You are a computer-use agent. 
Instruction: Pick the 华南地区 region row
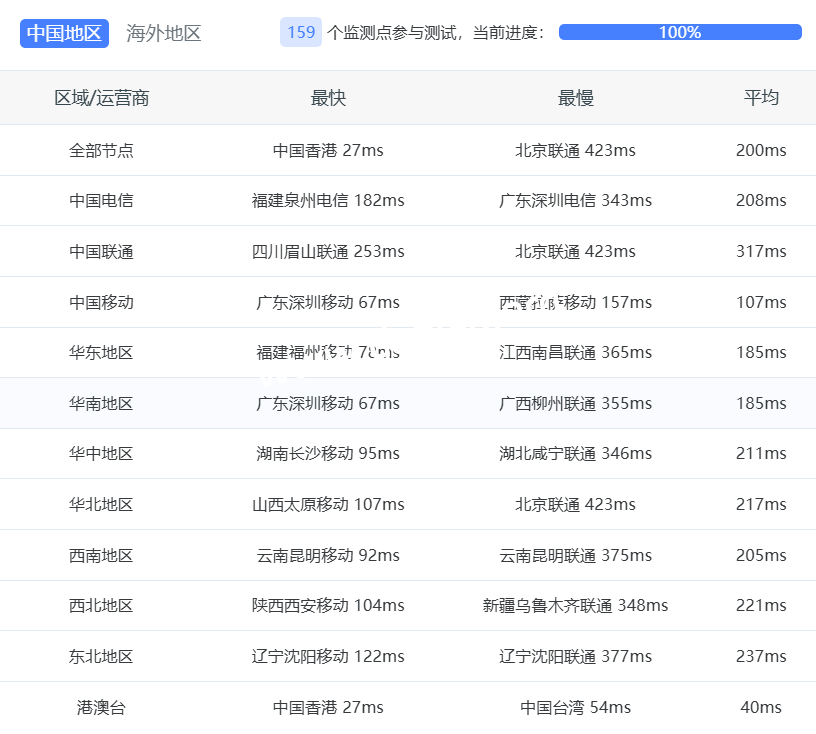[x=101, y=404]
